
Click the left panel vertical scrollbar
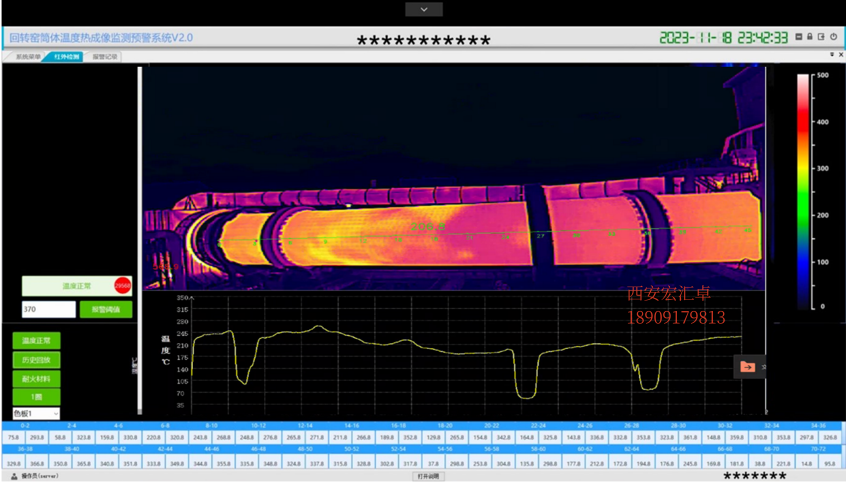pos(140,240)
